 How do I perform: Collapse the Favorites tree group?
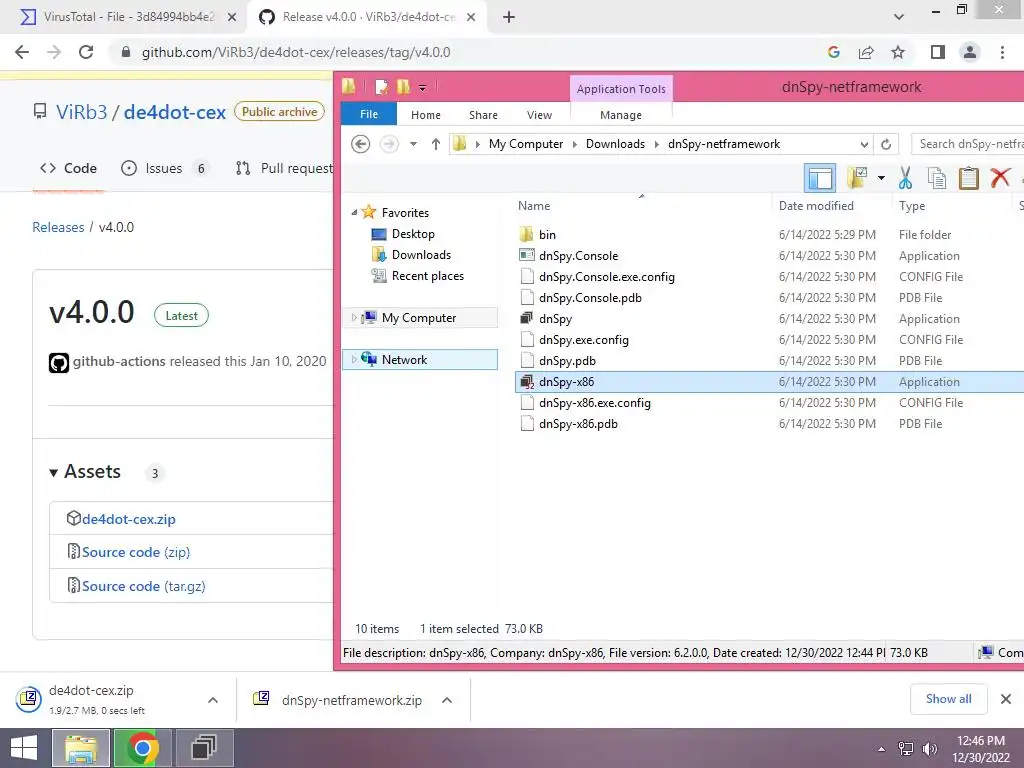pyautogui.click(x=355, y=212)
